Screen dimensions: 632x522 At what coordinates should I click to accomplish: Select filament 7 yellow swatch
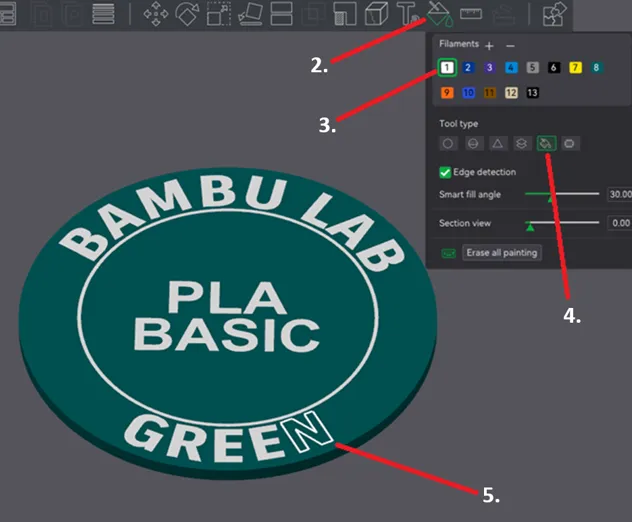(x=575, y=67)
